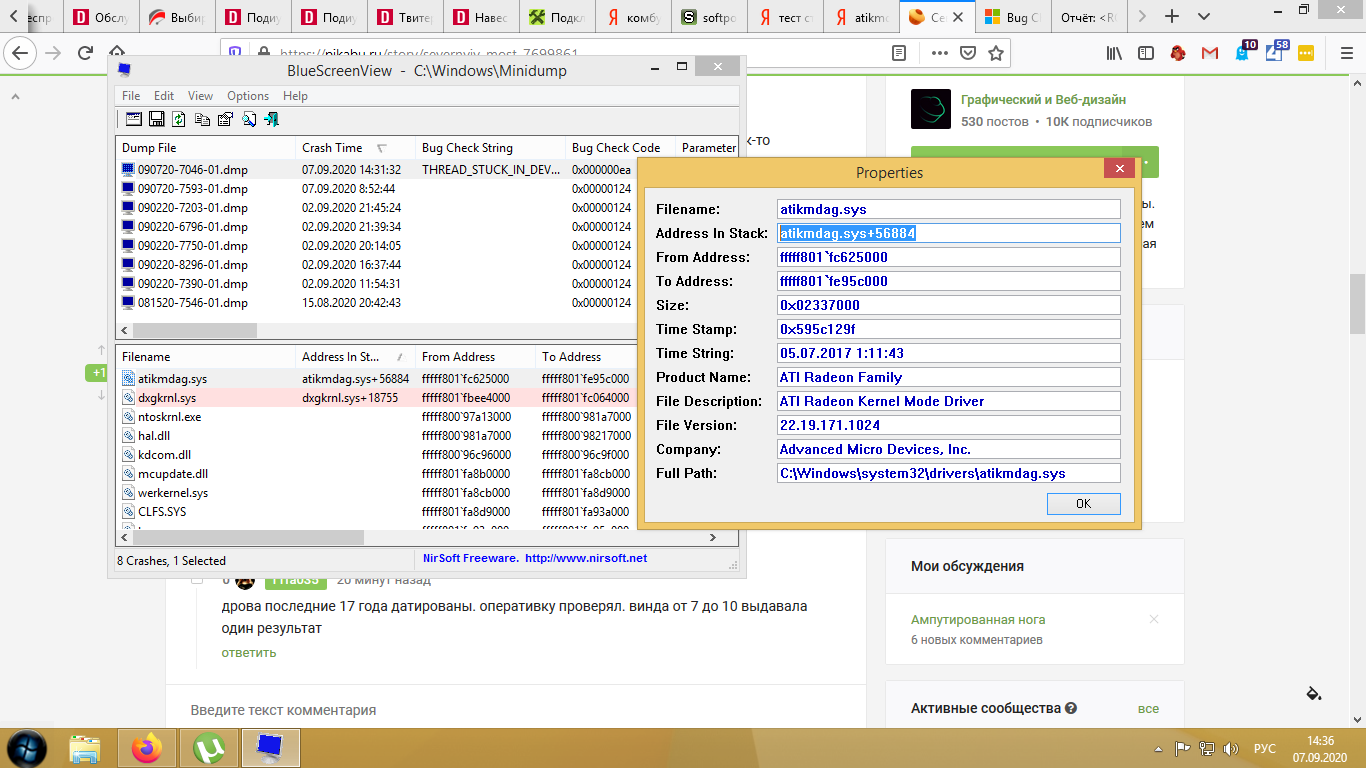Open Firefox from the taskbar

(x=147, y=748)
